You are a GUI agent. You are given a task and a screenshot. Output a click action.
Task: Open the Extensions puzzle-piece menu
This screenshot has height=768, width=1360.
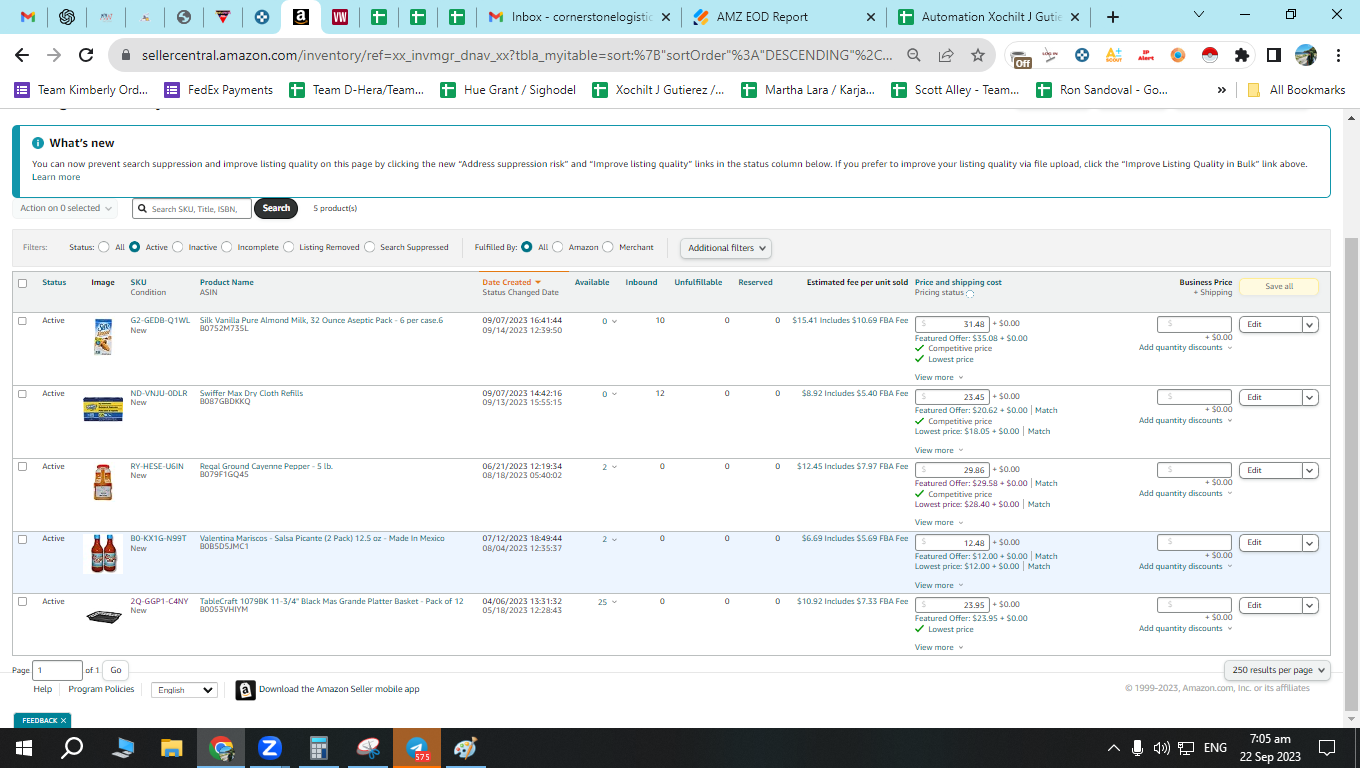1242,56
